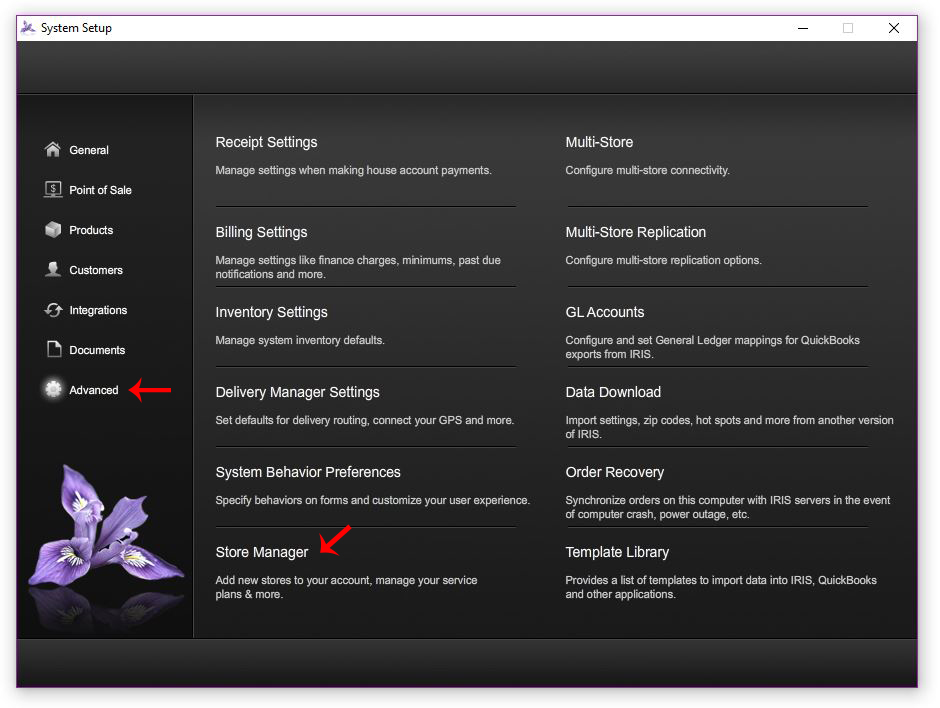Select Documents in the sidebar
The width and height of the screenshot is (940, 708).
click(x=97, y=350)
